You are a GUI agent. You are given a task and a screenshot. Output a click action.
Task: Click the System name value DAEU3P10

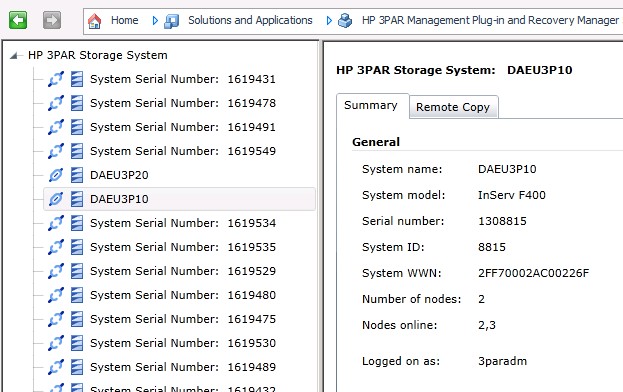click(507, 169)
